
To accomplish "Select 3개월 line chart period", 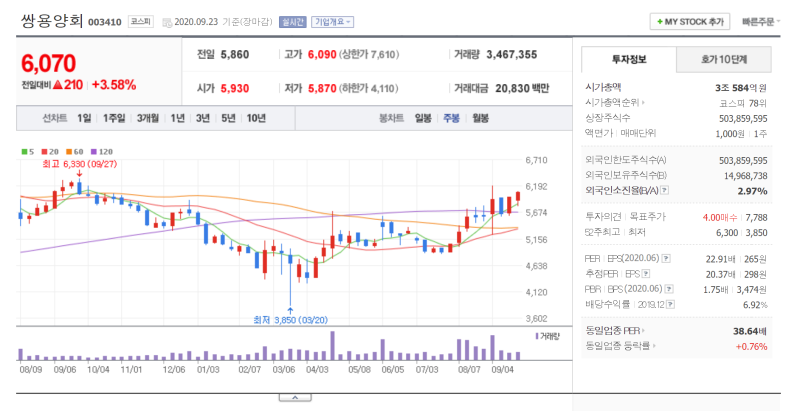I will tap(147, 118).
